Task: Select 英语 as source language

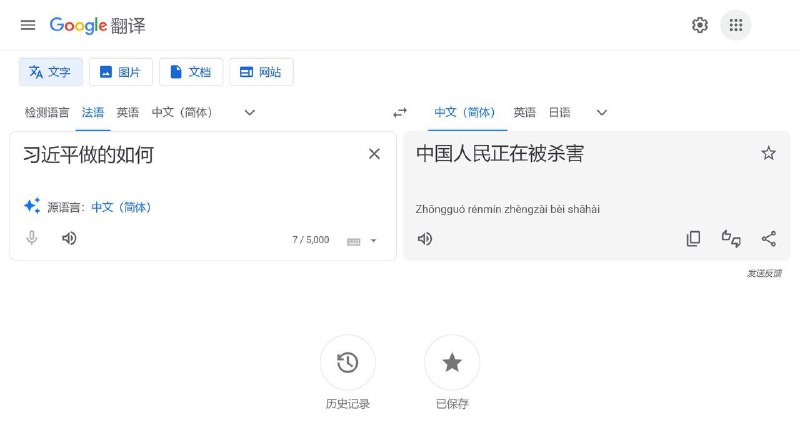Action: 128,112
